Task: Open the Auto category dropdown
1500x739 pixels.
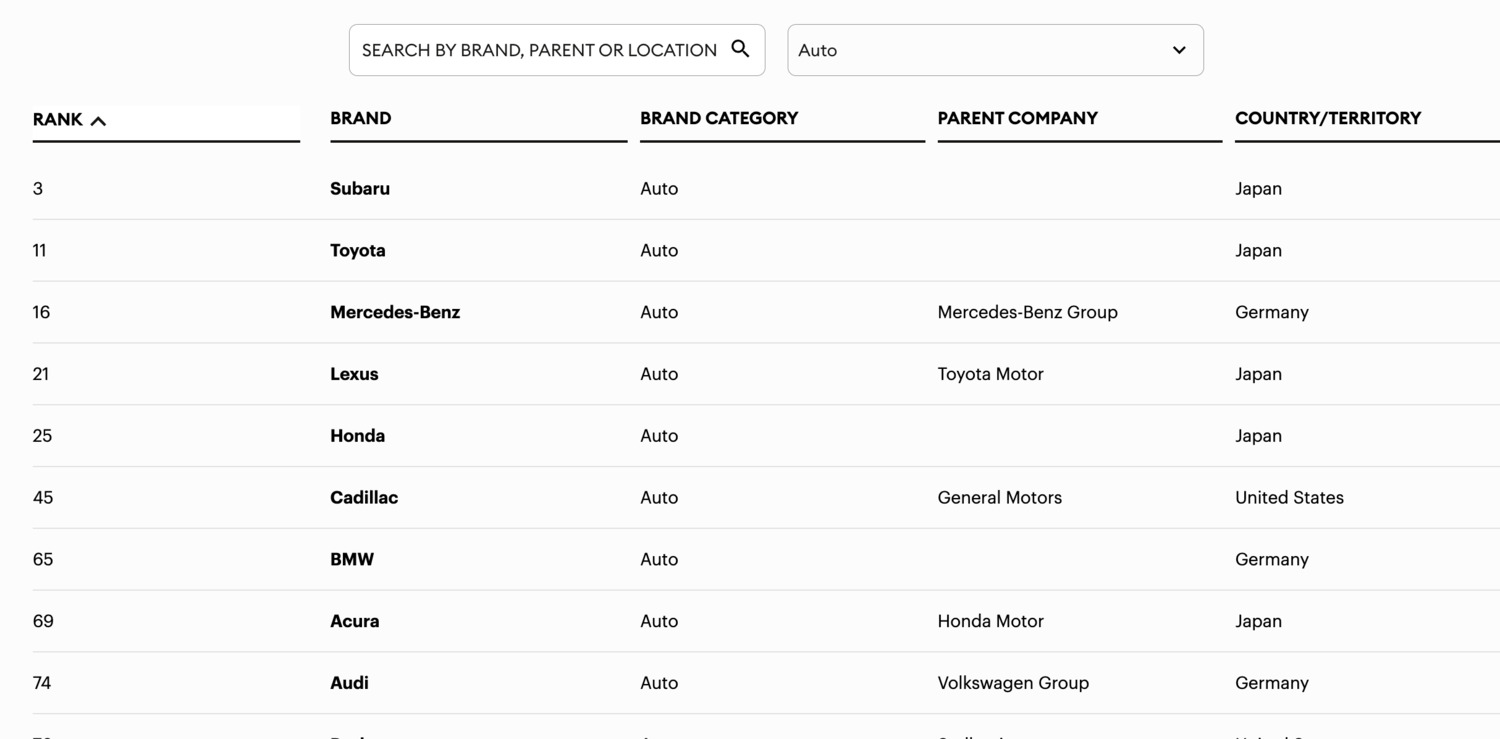Action: tap(995, 50)
